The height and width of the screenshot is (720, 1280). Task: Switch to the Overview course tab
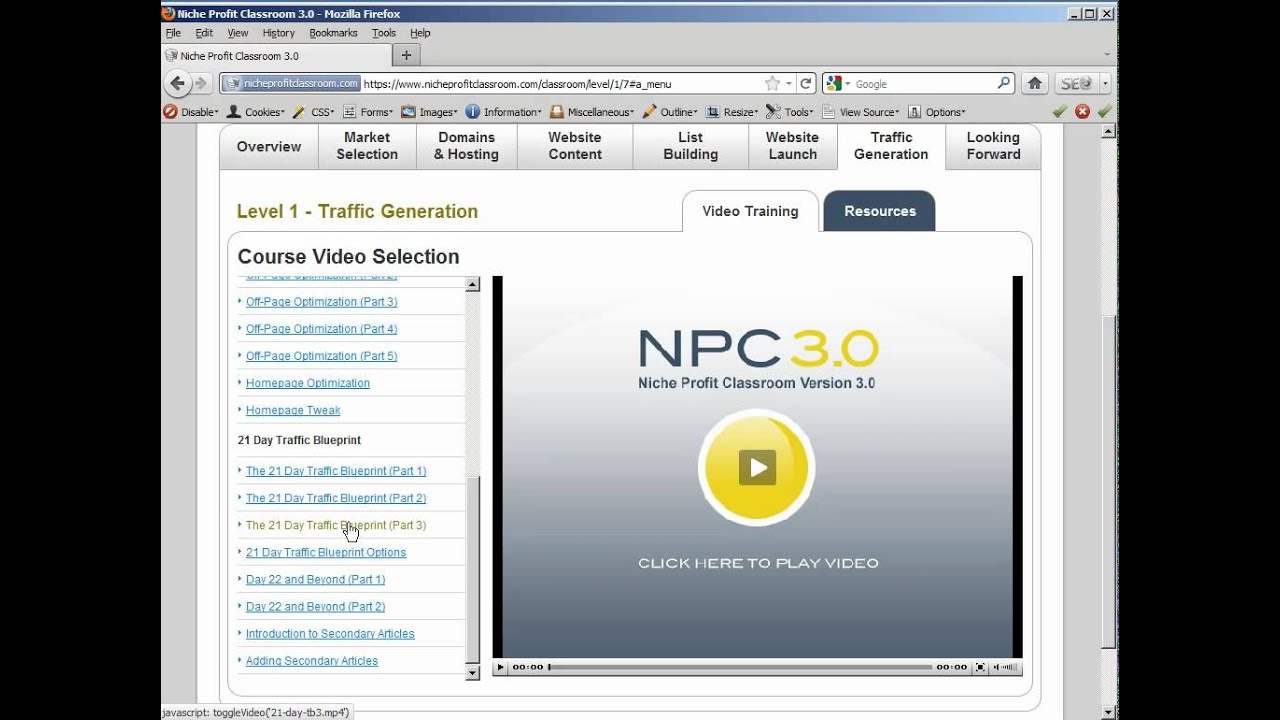coord(269,146)
